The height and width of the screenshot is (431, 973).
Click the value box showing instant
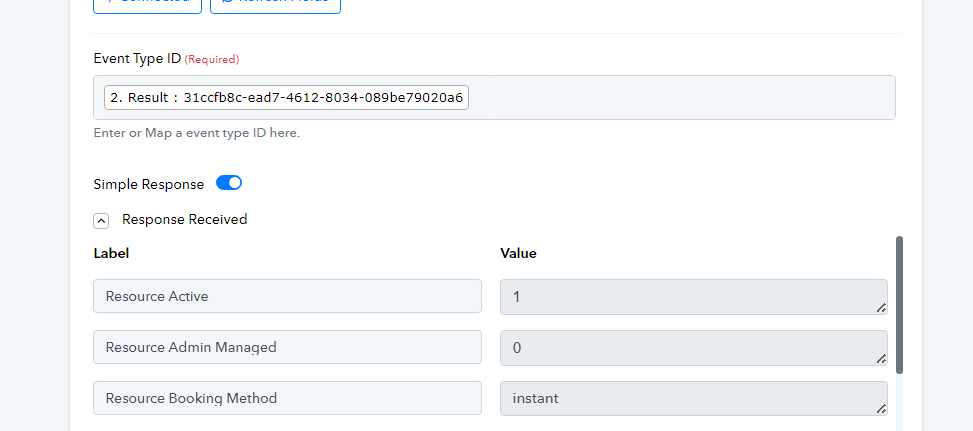pos(694,398)
